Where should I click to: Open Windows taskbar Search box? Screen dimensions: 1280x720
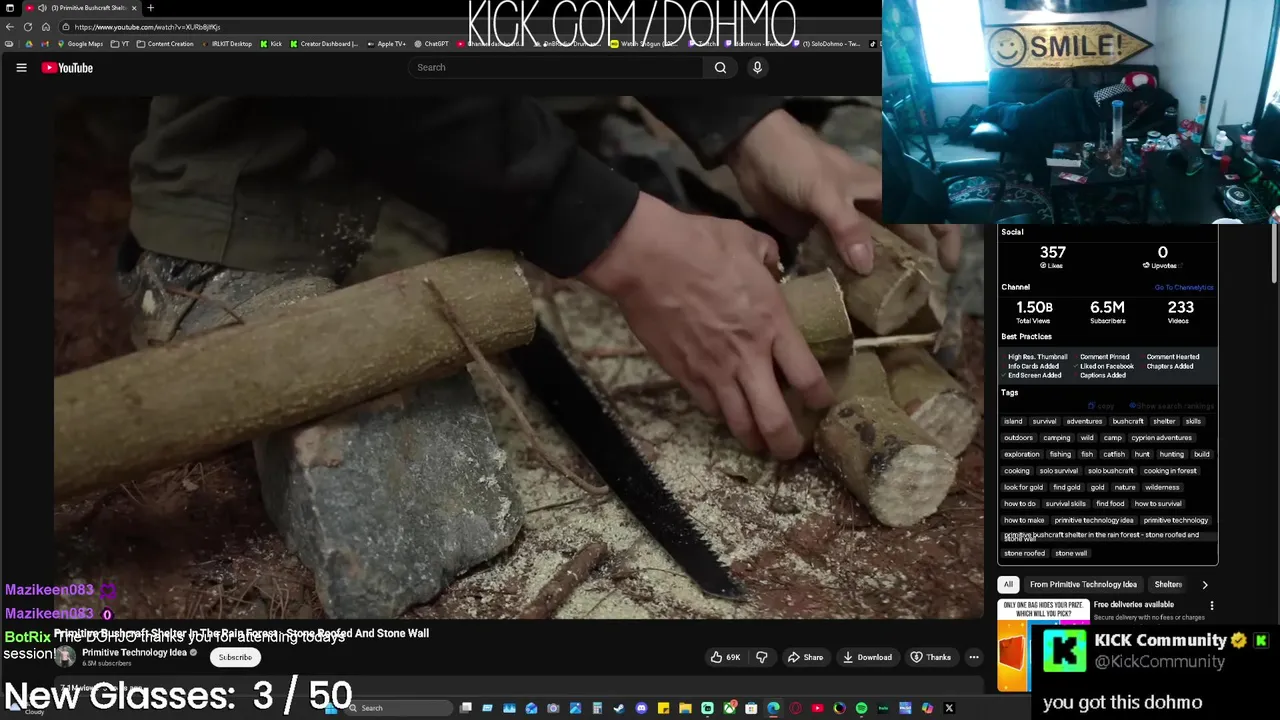[400, 708]
